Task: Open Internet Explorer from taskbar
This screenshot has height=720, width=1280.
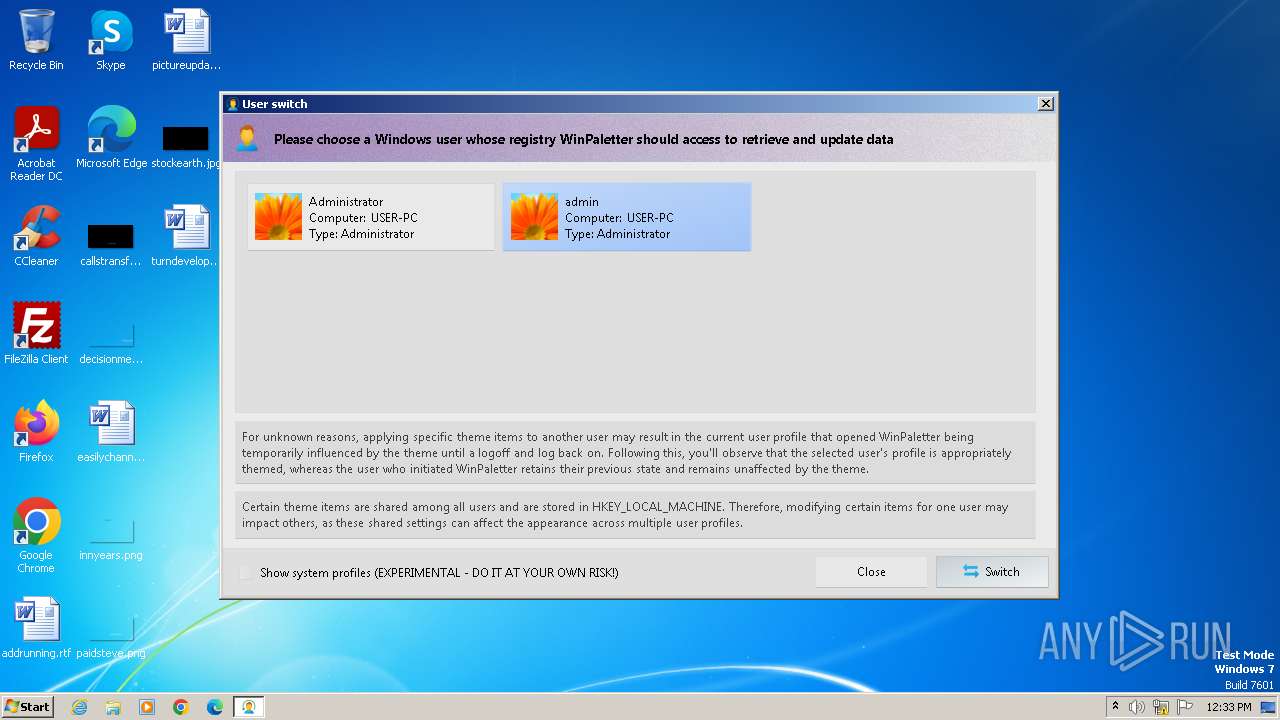Action: [x=79, y=707]
